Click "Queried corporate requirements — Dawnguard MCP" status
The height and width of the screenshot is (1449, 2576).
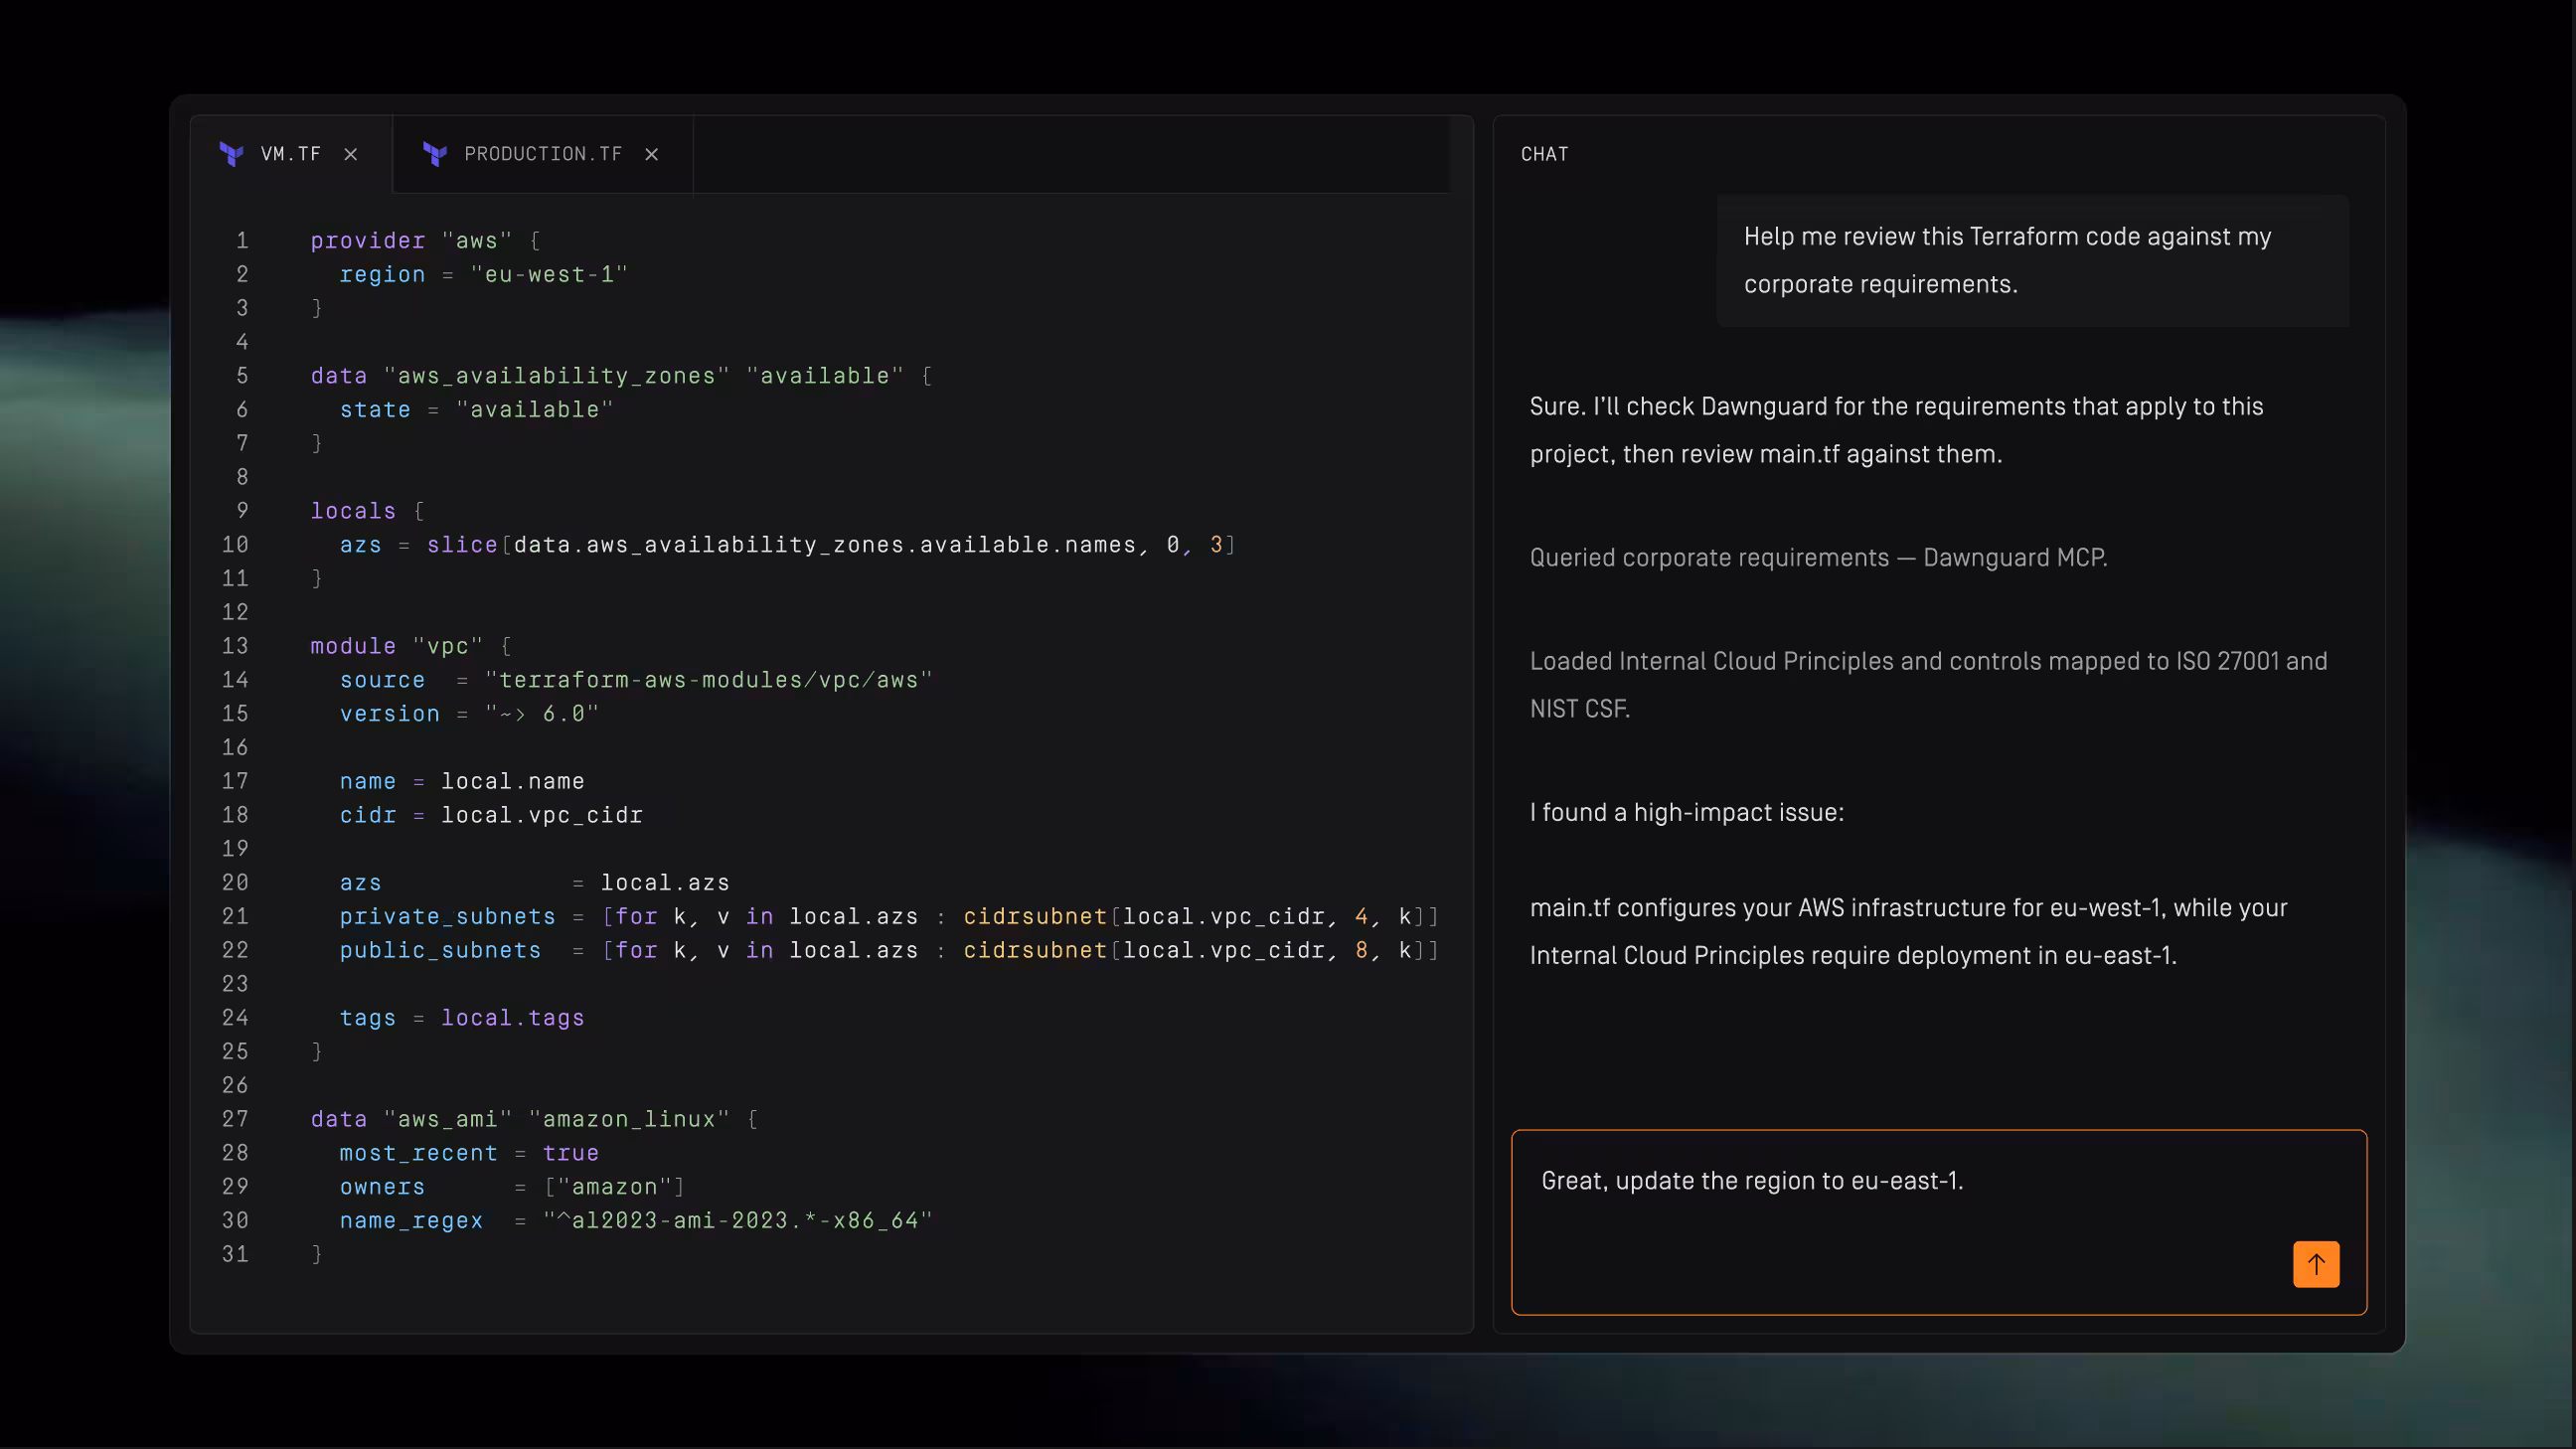tap(1818, 558)
